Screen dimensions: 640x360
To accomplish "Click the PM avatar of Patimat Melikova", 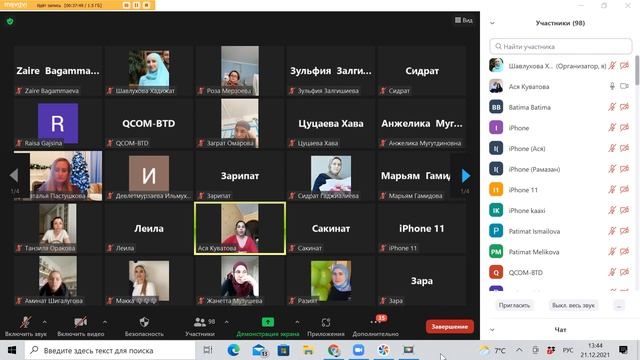I will 496,252.
